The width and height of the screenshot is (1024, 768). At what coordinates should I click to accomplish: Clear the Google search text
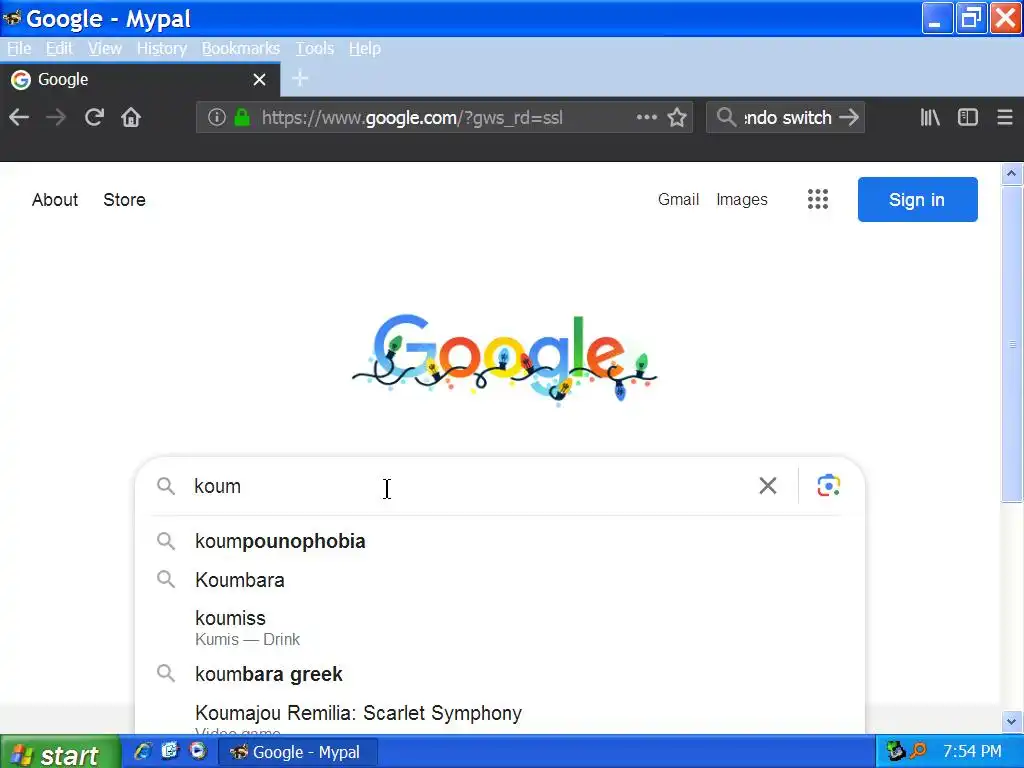click(768, 486)
